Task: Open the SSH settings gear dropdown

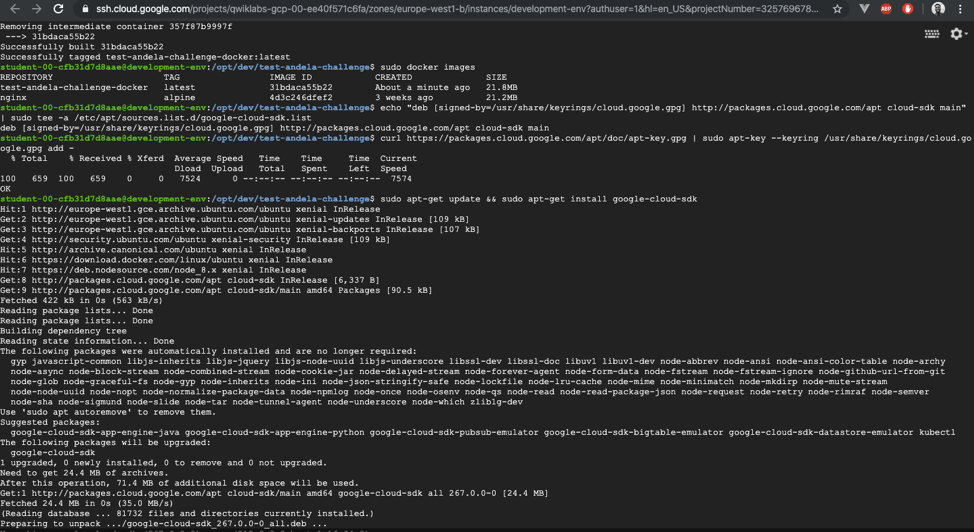Action: [958, 34]
